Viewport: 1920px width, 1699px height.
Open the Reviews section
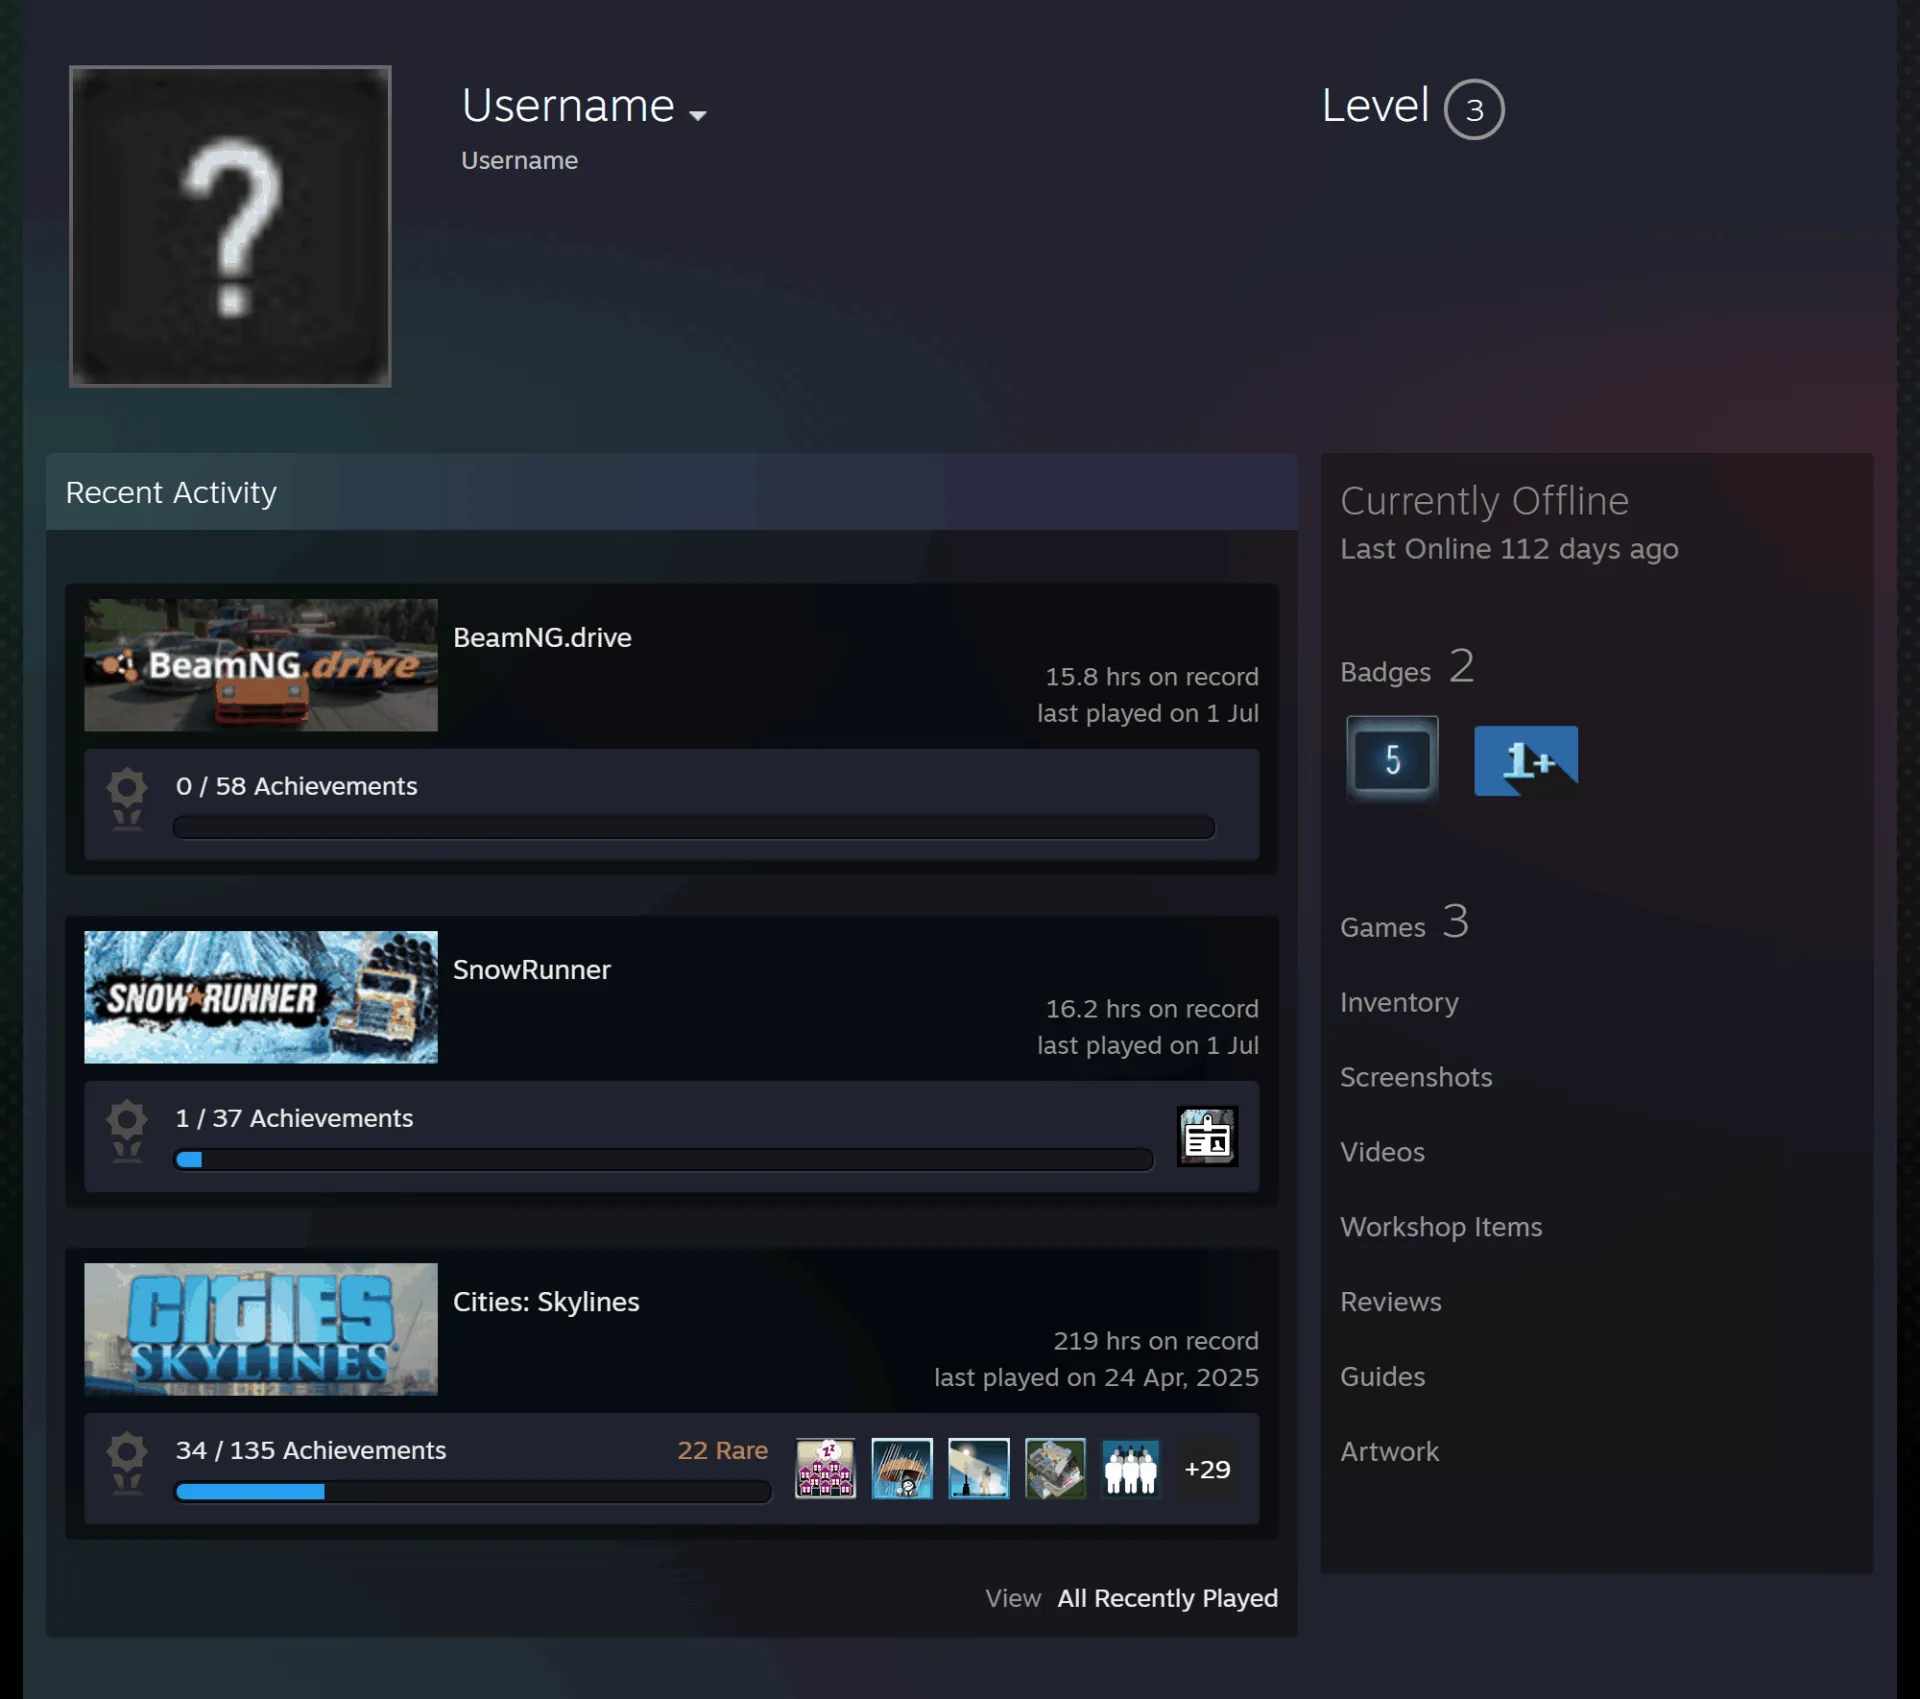pyautogui.click(x=1391, y=1302)
